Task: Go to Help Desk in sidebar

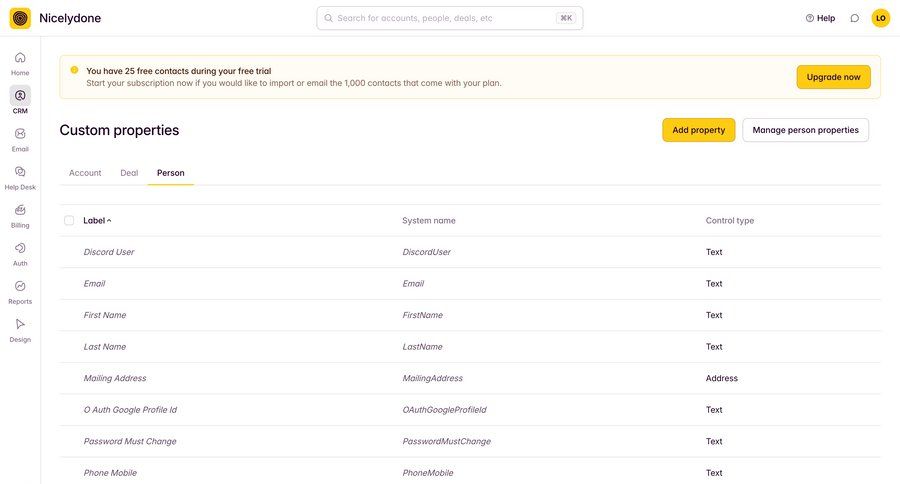Action: (20, 172)
